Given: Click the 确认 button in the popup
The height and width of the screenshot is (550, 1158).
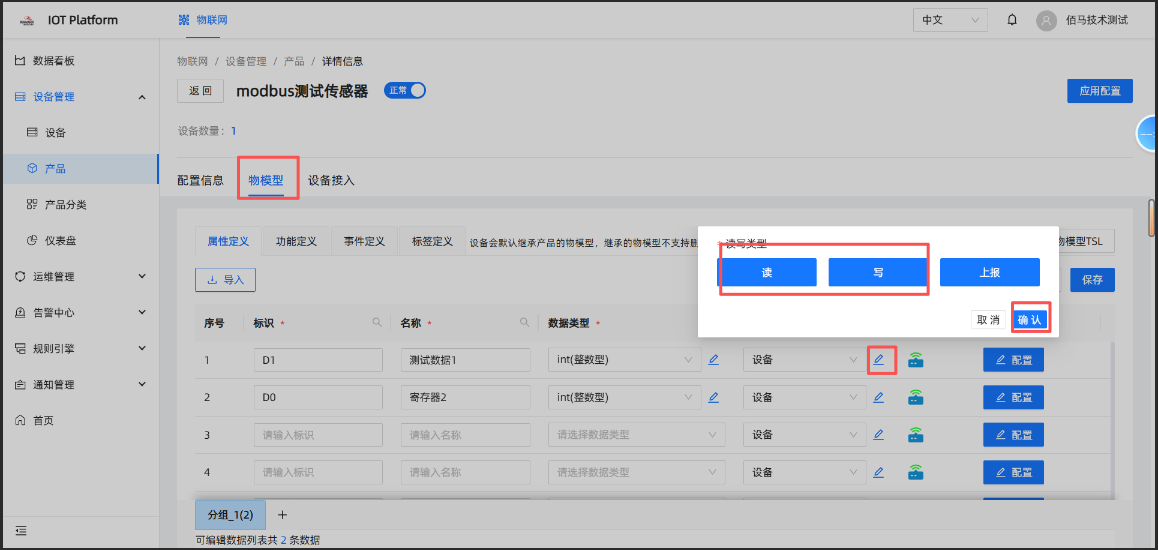Looking at the screenshot, I should point(1029,320).
